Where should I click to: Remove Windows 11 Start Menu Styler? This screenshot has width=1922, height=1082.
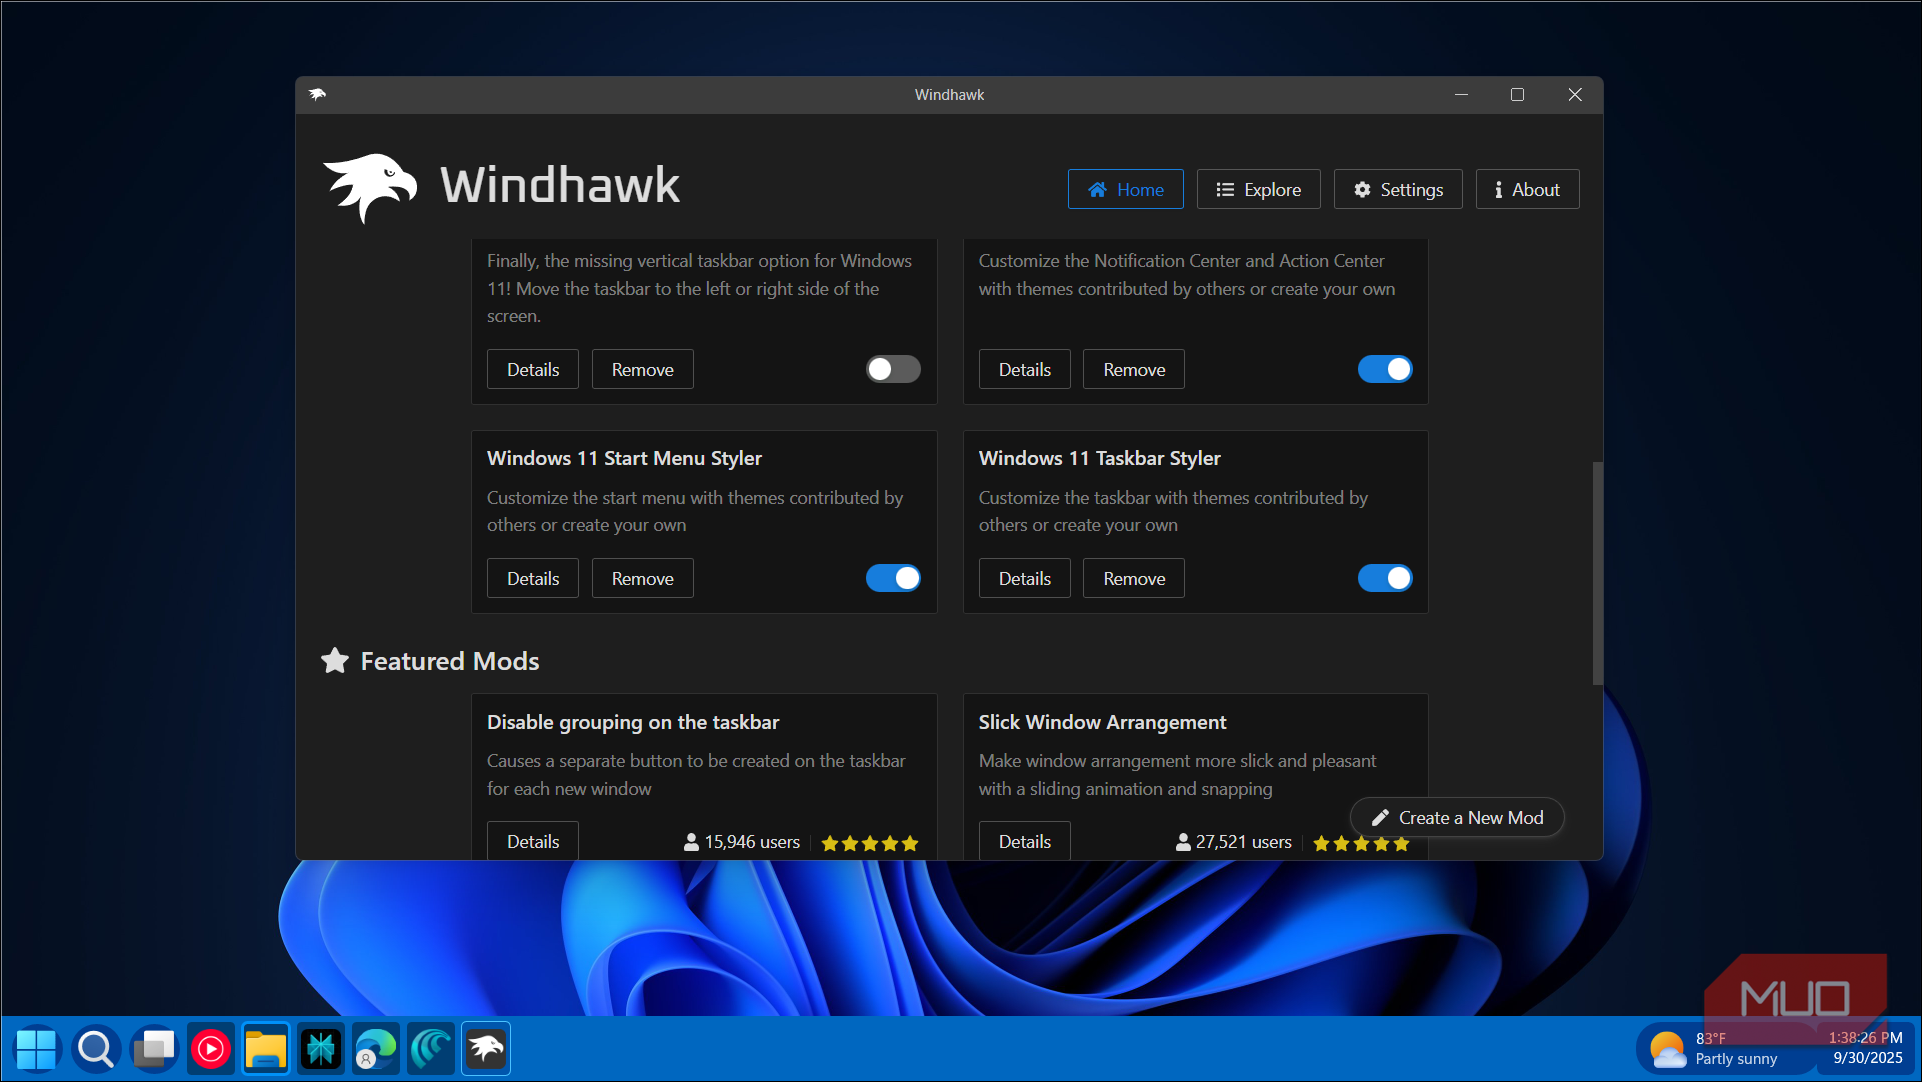pos(643,578)
